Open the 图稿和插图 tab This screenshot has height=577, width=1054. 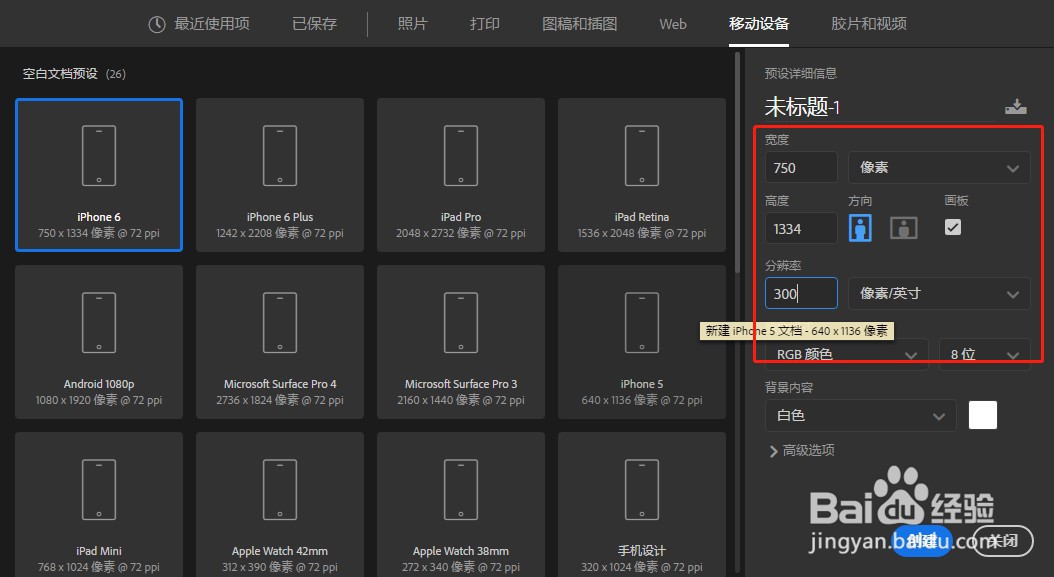579,24
